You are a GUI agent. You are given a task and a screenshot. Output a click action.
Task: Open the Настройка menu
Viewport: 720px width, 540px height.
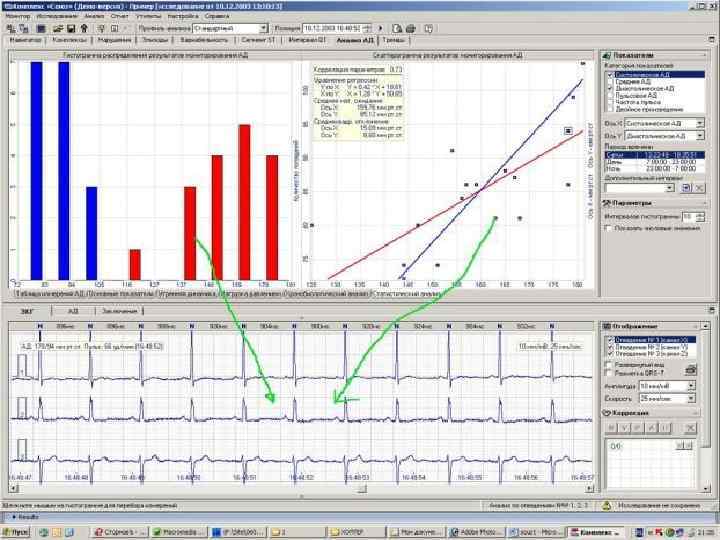(x=183, y=17)
